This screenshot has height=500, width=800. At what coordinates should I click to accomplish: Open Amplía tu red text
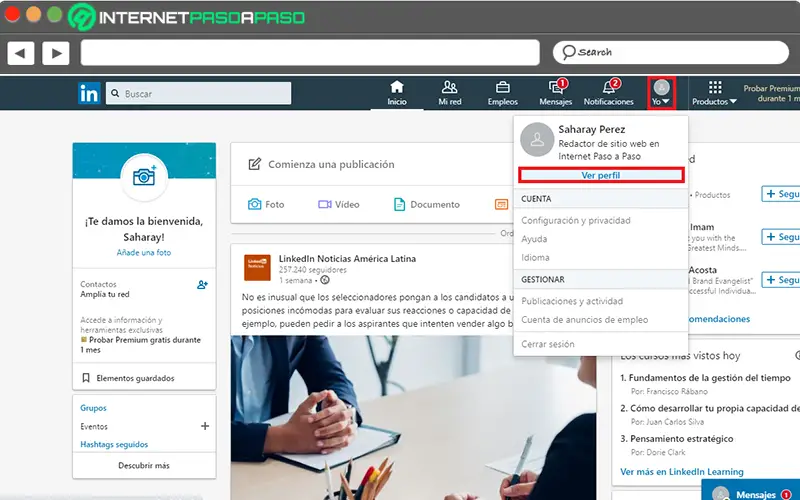point(105,294)
